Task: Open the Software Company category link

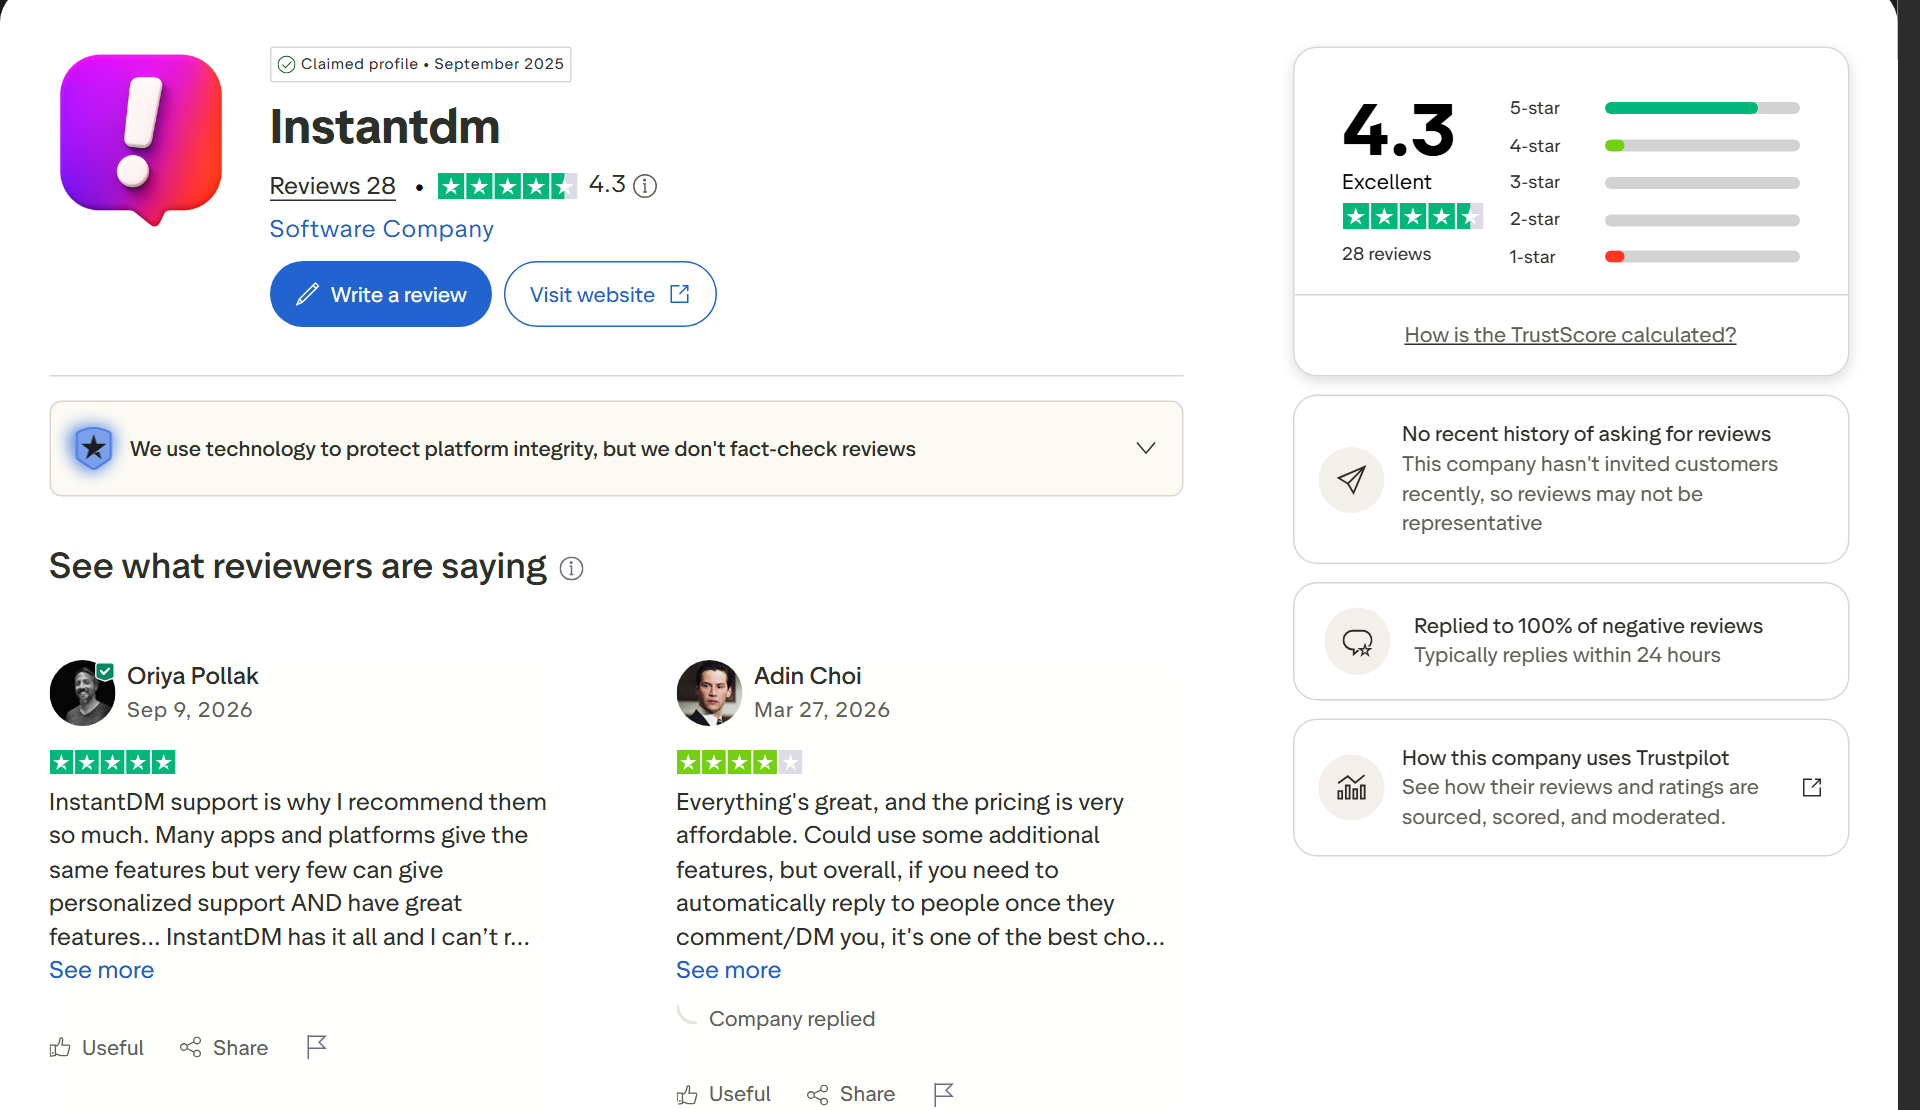Action: click(382, 229)
